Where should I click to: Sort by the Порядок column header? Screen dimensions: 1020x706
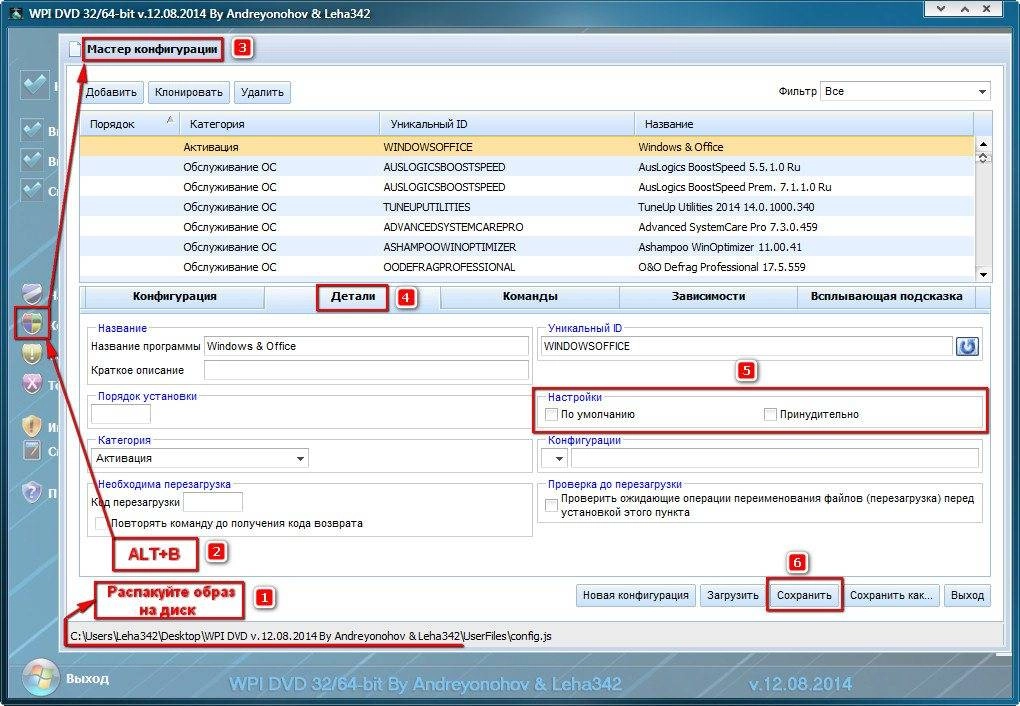(x=129, y=124)
